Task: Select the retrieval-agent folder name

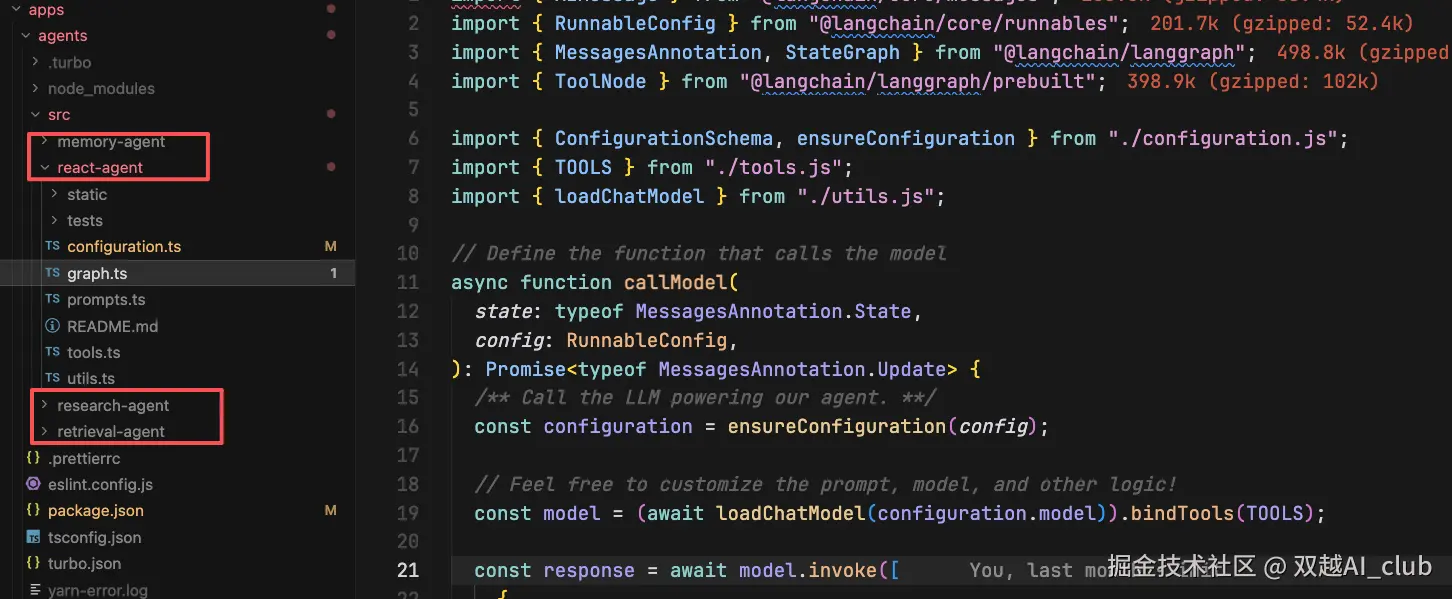Action: tap(111, 431)
